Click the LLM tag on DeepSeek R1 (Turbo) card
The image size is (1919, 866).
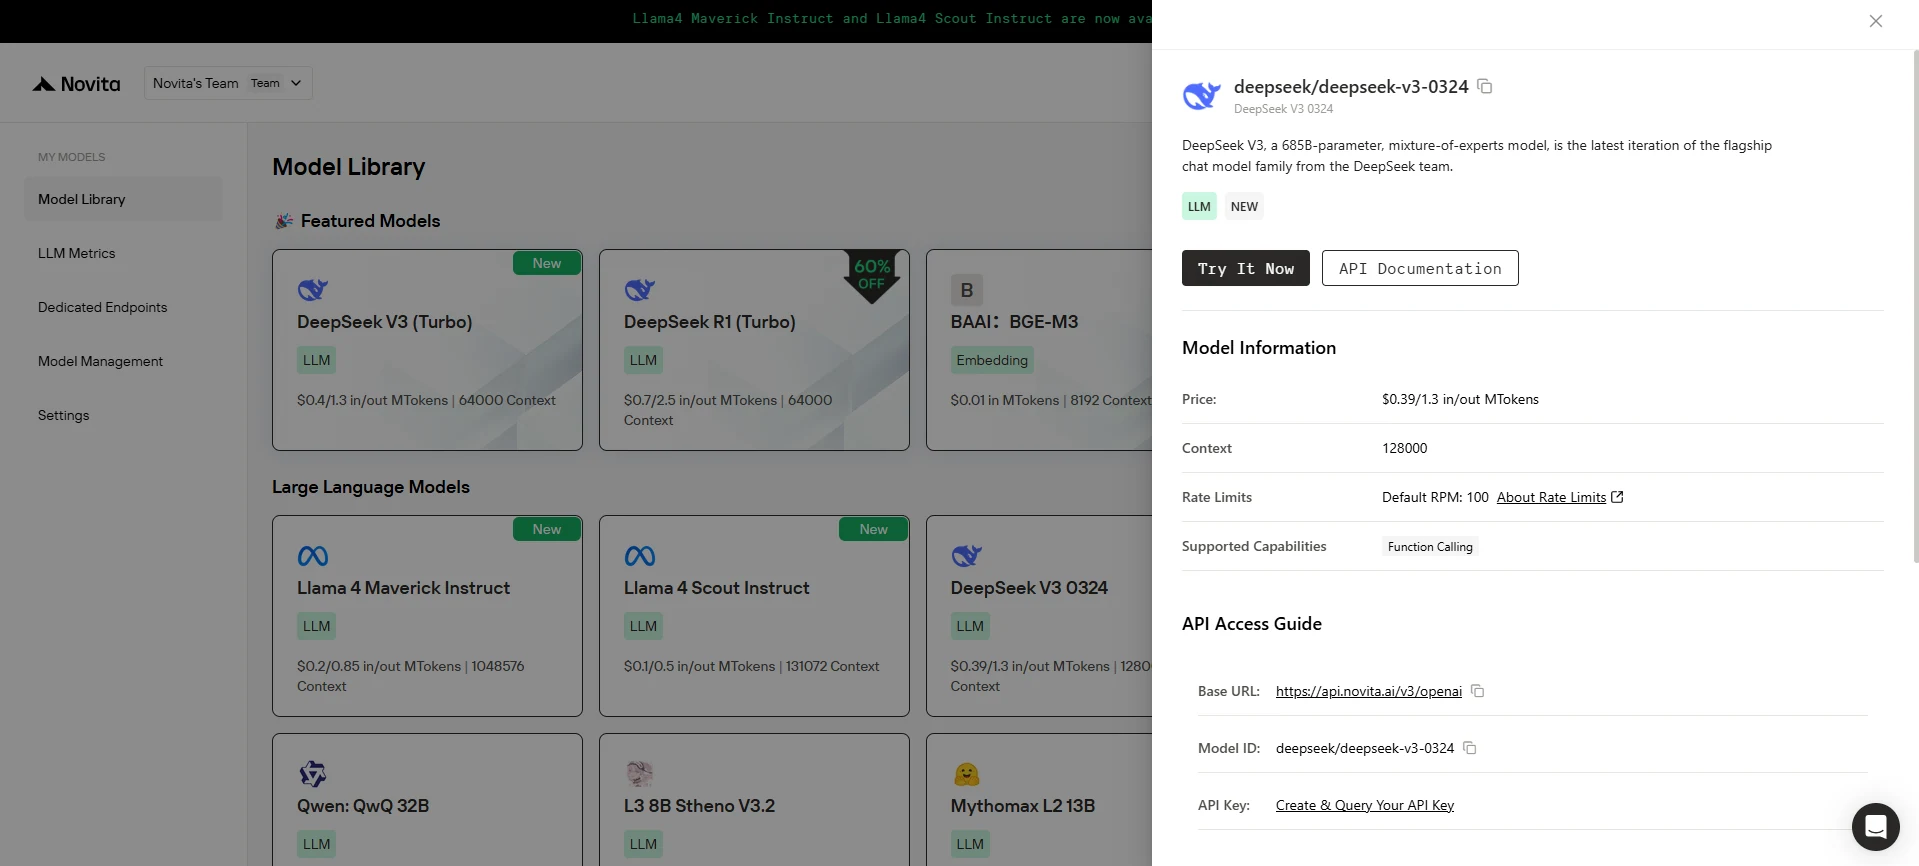[643, 360]
